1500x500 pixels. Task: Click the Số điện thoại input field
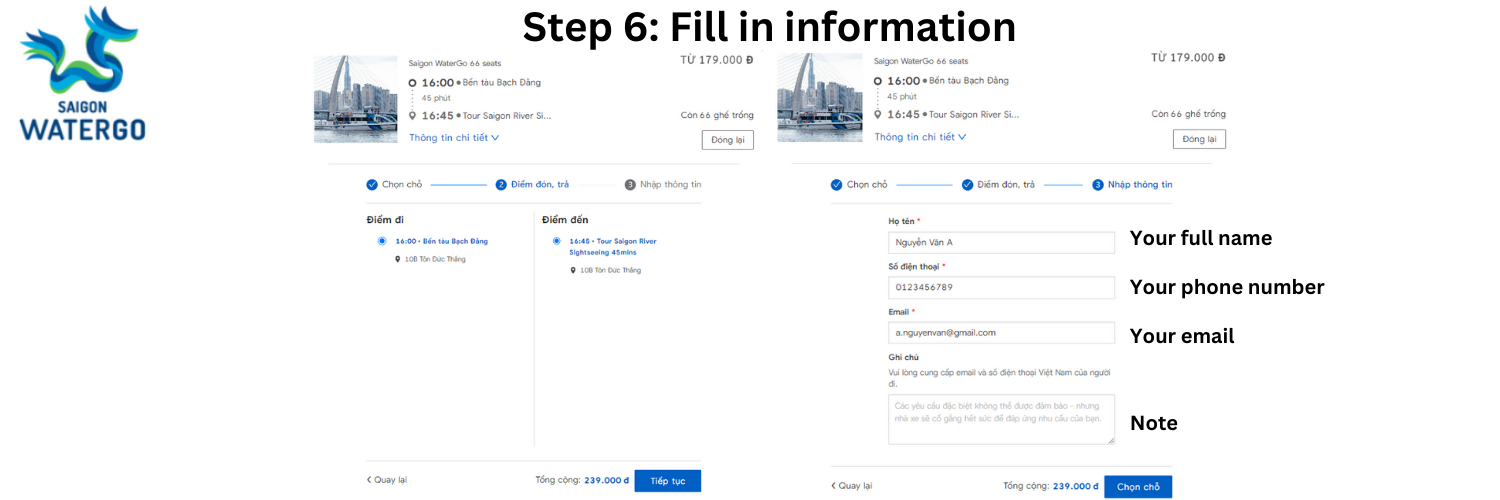coord(1000,288)
